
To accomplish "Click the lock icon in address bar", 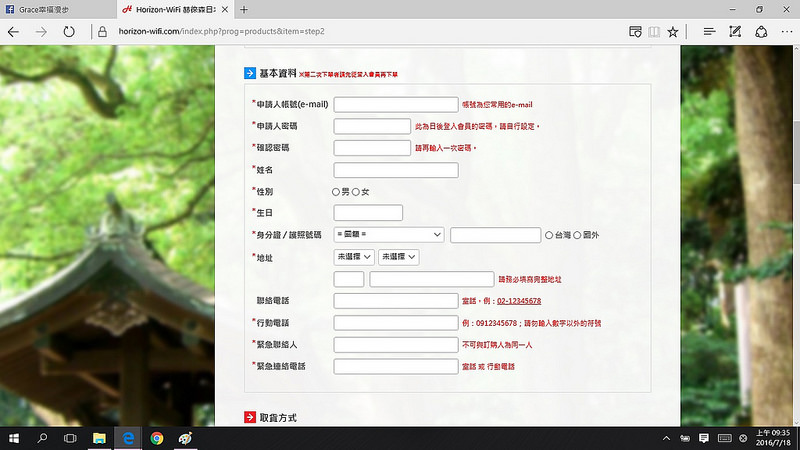I will [x=102, y=32].
